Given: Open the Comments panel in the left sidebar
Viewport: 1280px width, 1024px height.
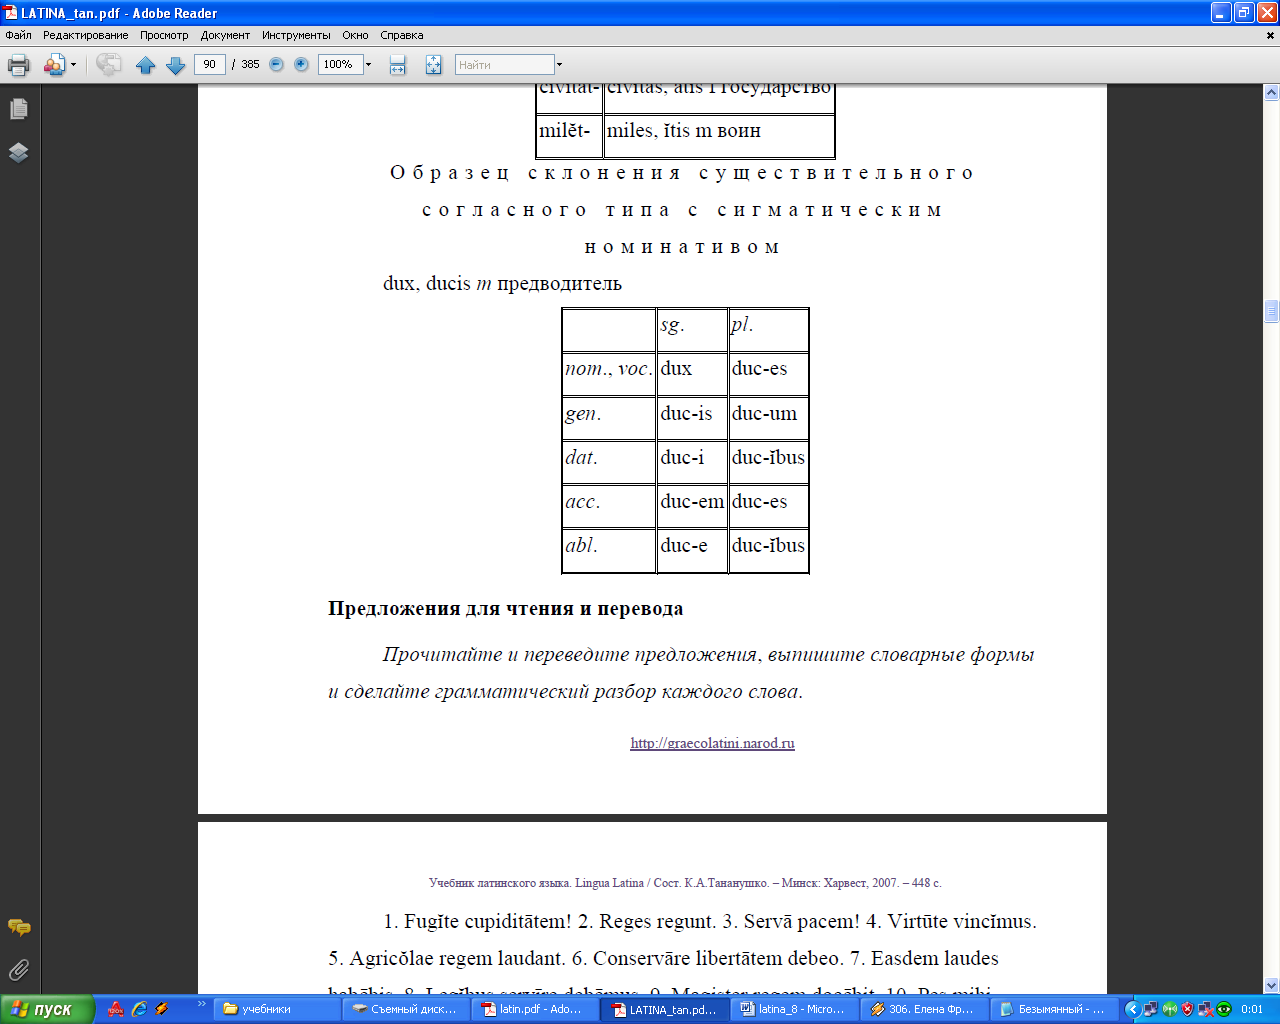Looking at the screenshot, I should pyautogui.click(x=18, y=927).
